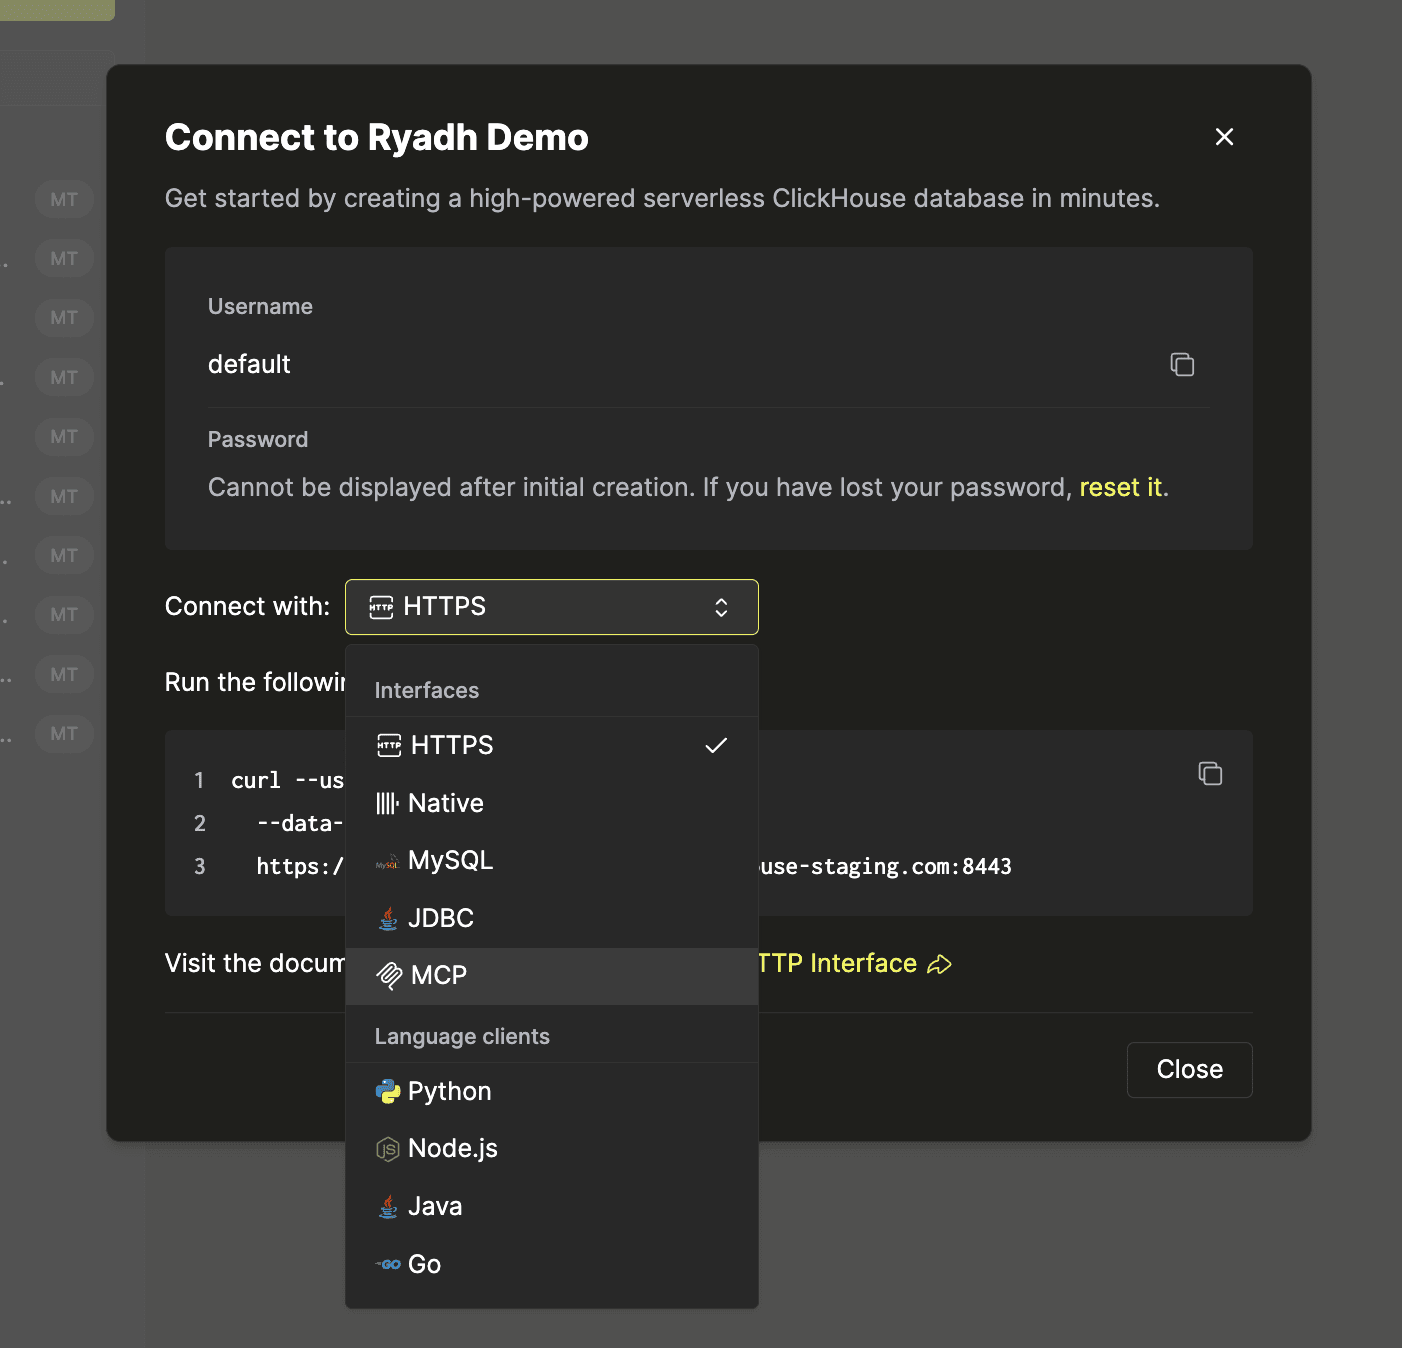This screenshot has height=1348, width=1402.
Task: Copy the curl command code snippet
Action: [x=1210, y=773]
